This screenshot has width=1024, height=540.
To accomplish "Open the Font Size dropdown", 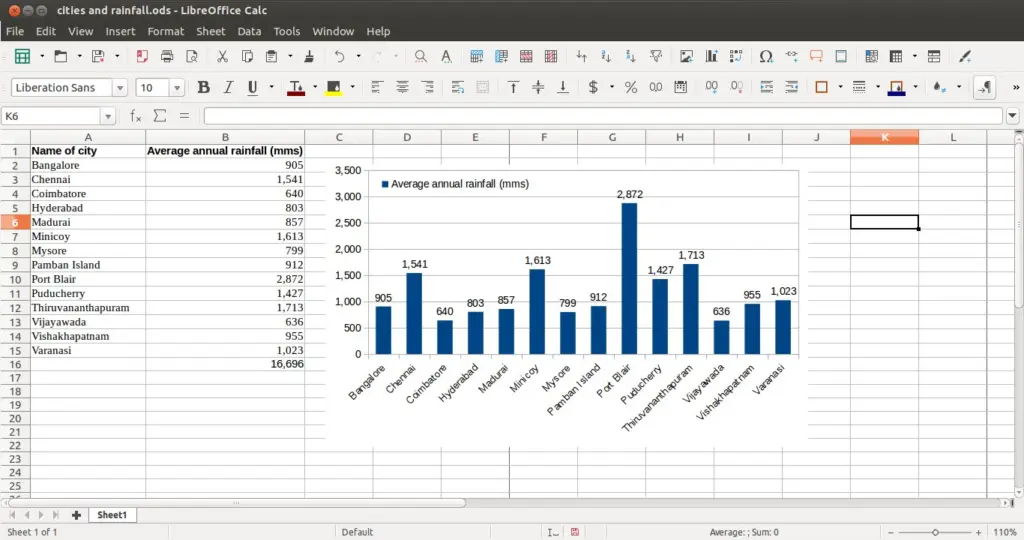I will pyautogui.click(x=176, y=87).
